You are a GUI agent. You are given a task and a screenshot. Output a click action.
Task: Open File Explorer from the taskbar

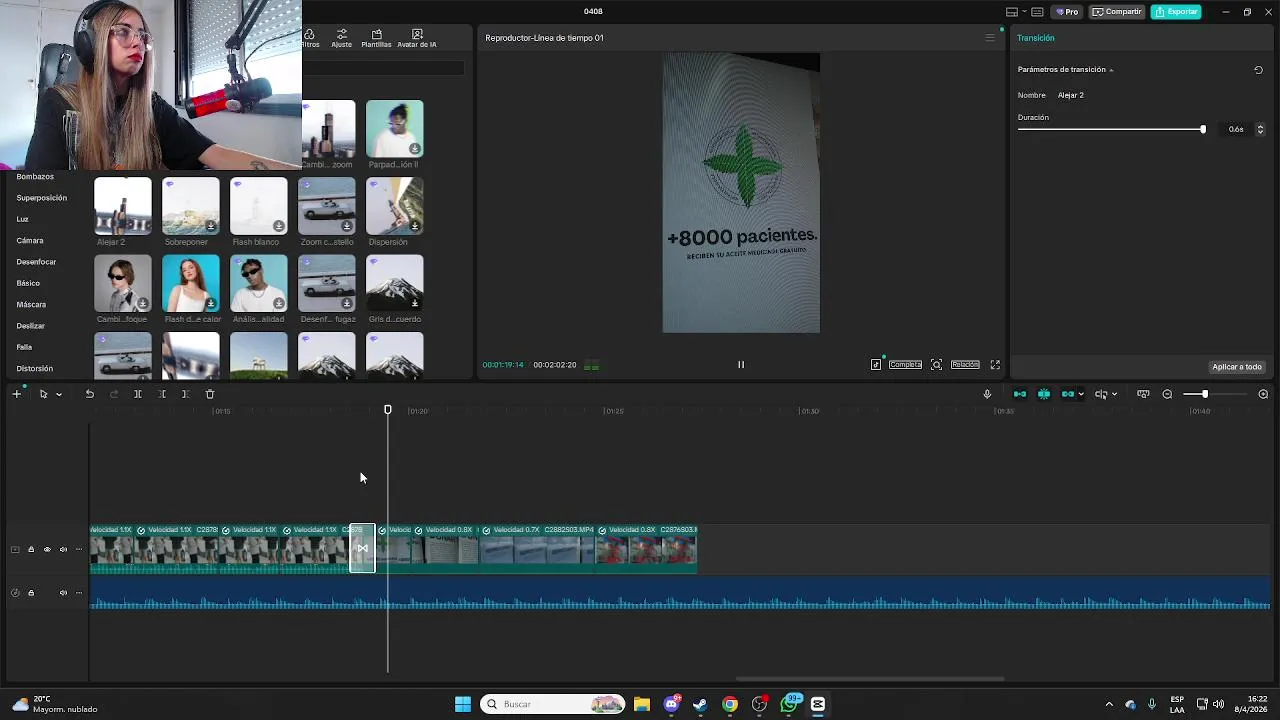642,704
